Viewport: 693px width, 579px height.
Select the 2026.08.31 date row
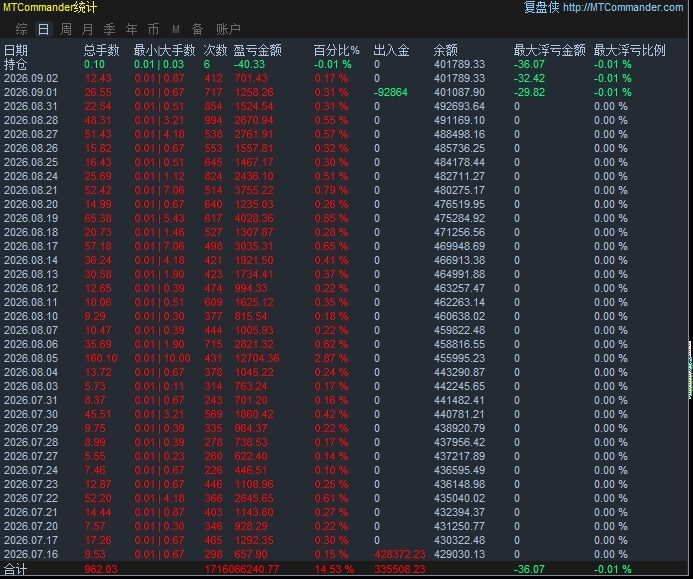(x=31, y=107)
